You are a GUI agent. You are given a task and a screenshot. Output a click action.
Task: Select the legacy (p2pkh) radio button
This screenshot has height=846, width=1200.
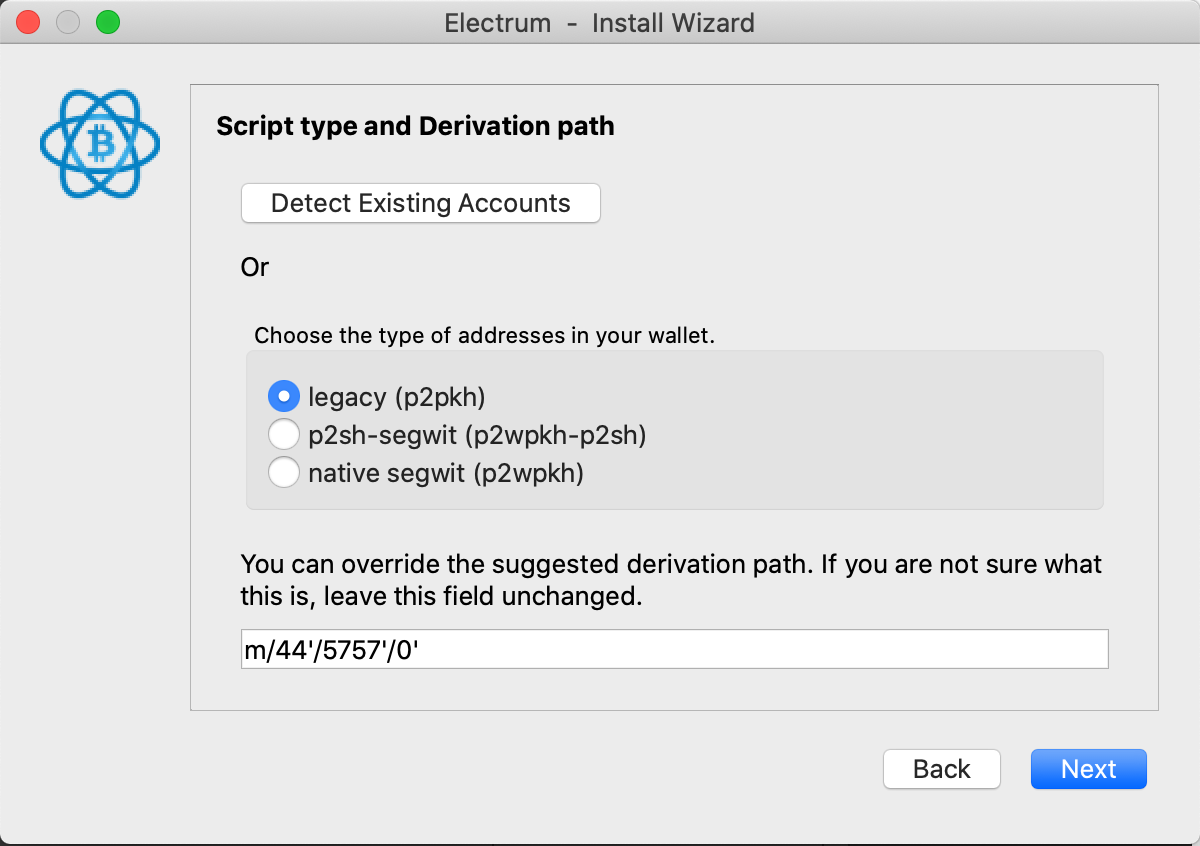click(x=284, y=397)
